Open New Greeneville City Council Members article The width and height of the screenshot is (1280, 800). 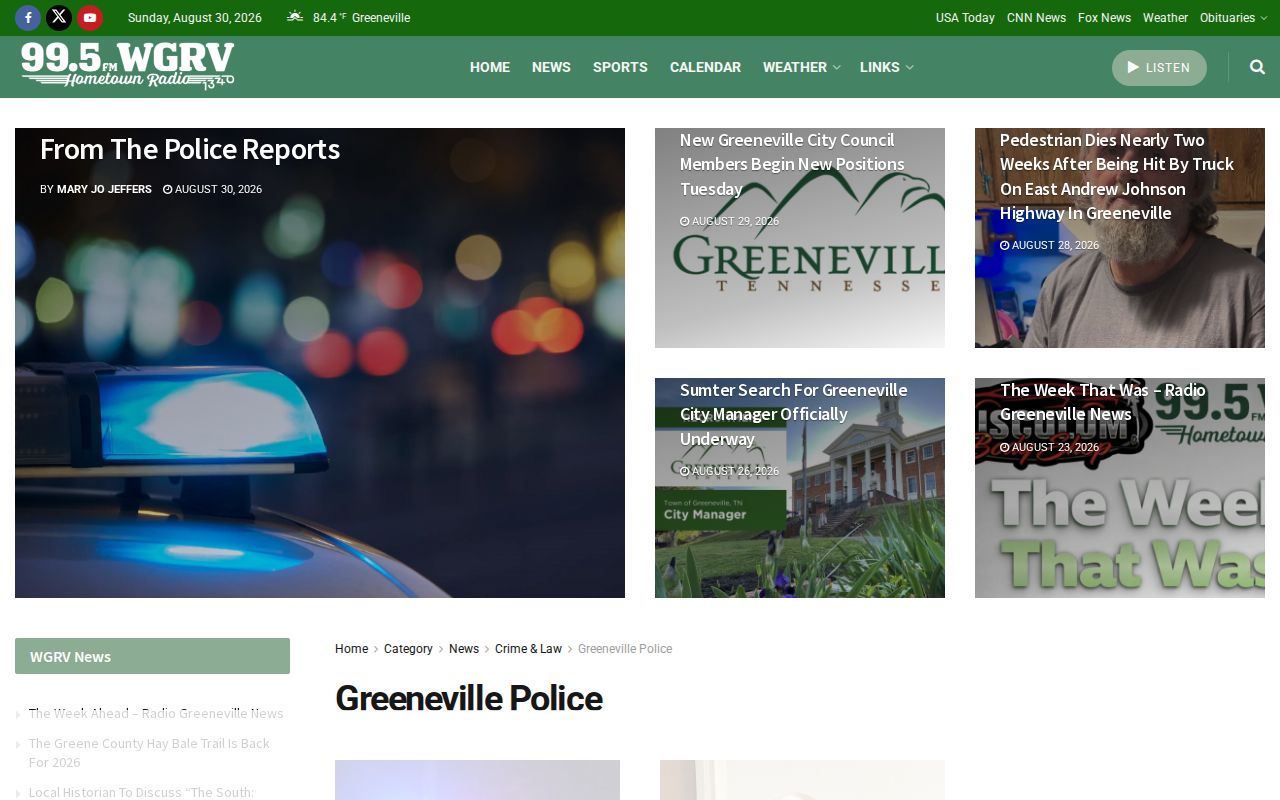[792, 164]
